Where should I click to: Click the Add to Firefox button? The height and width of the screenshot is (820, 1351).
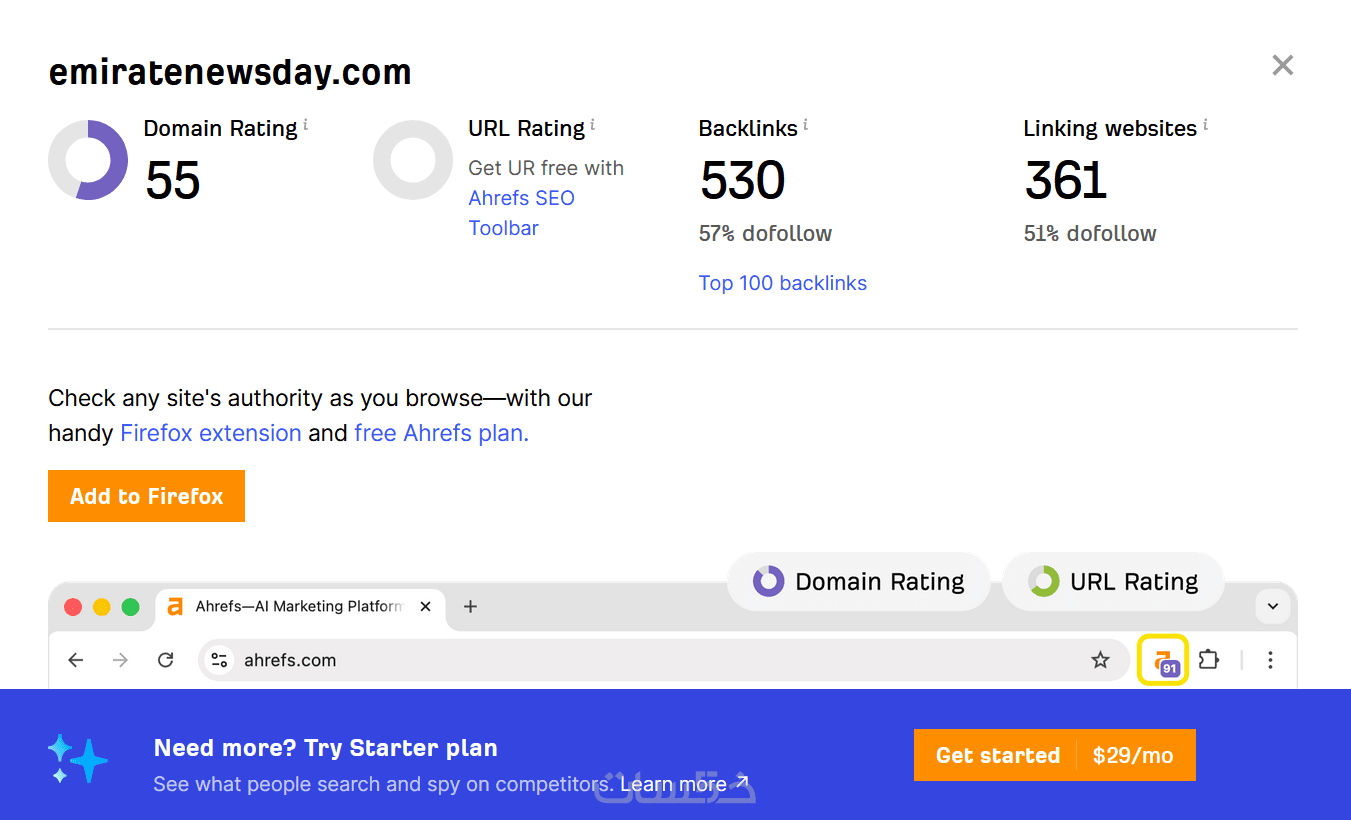pos(146,496)
